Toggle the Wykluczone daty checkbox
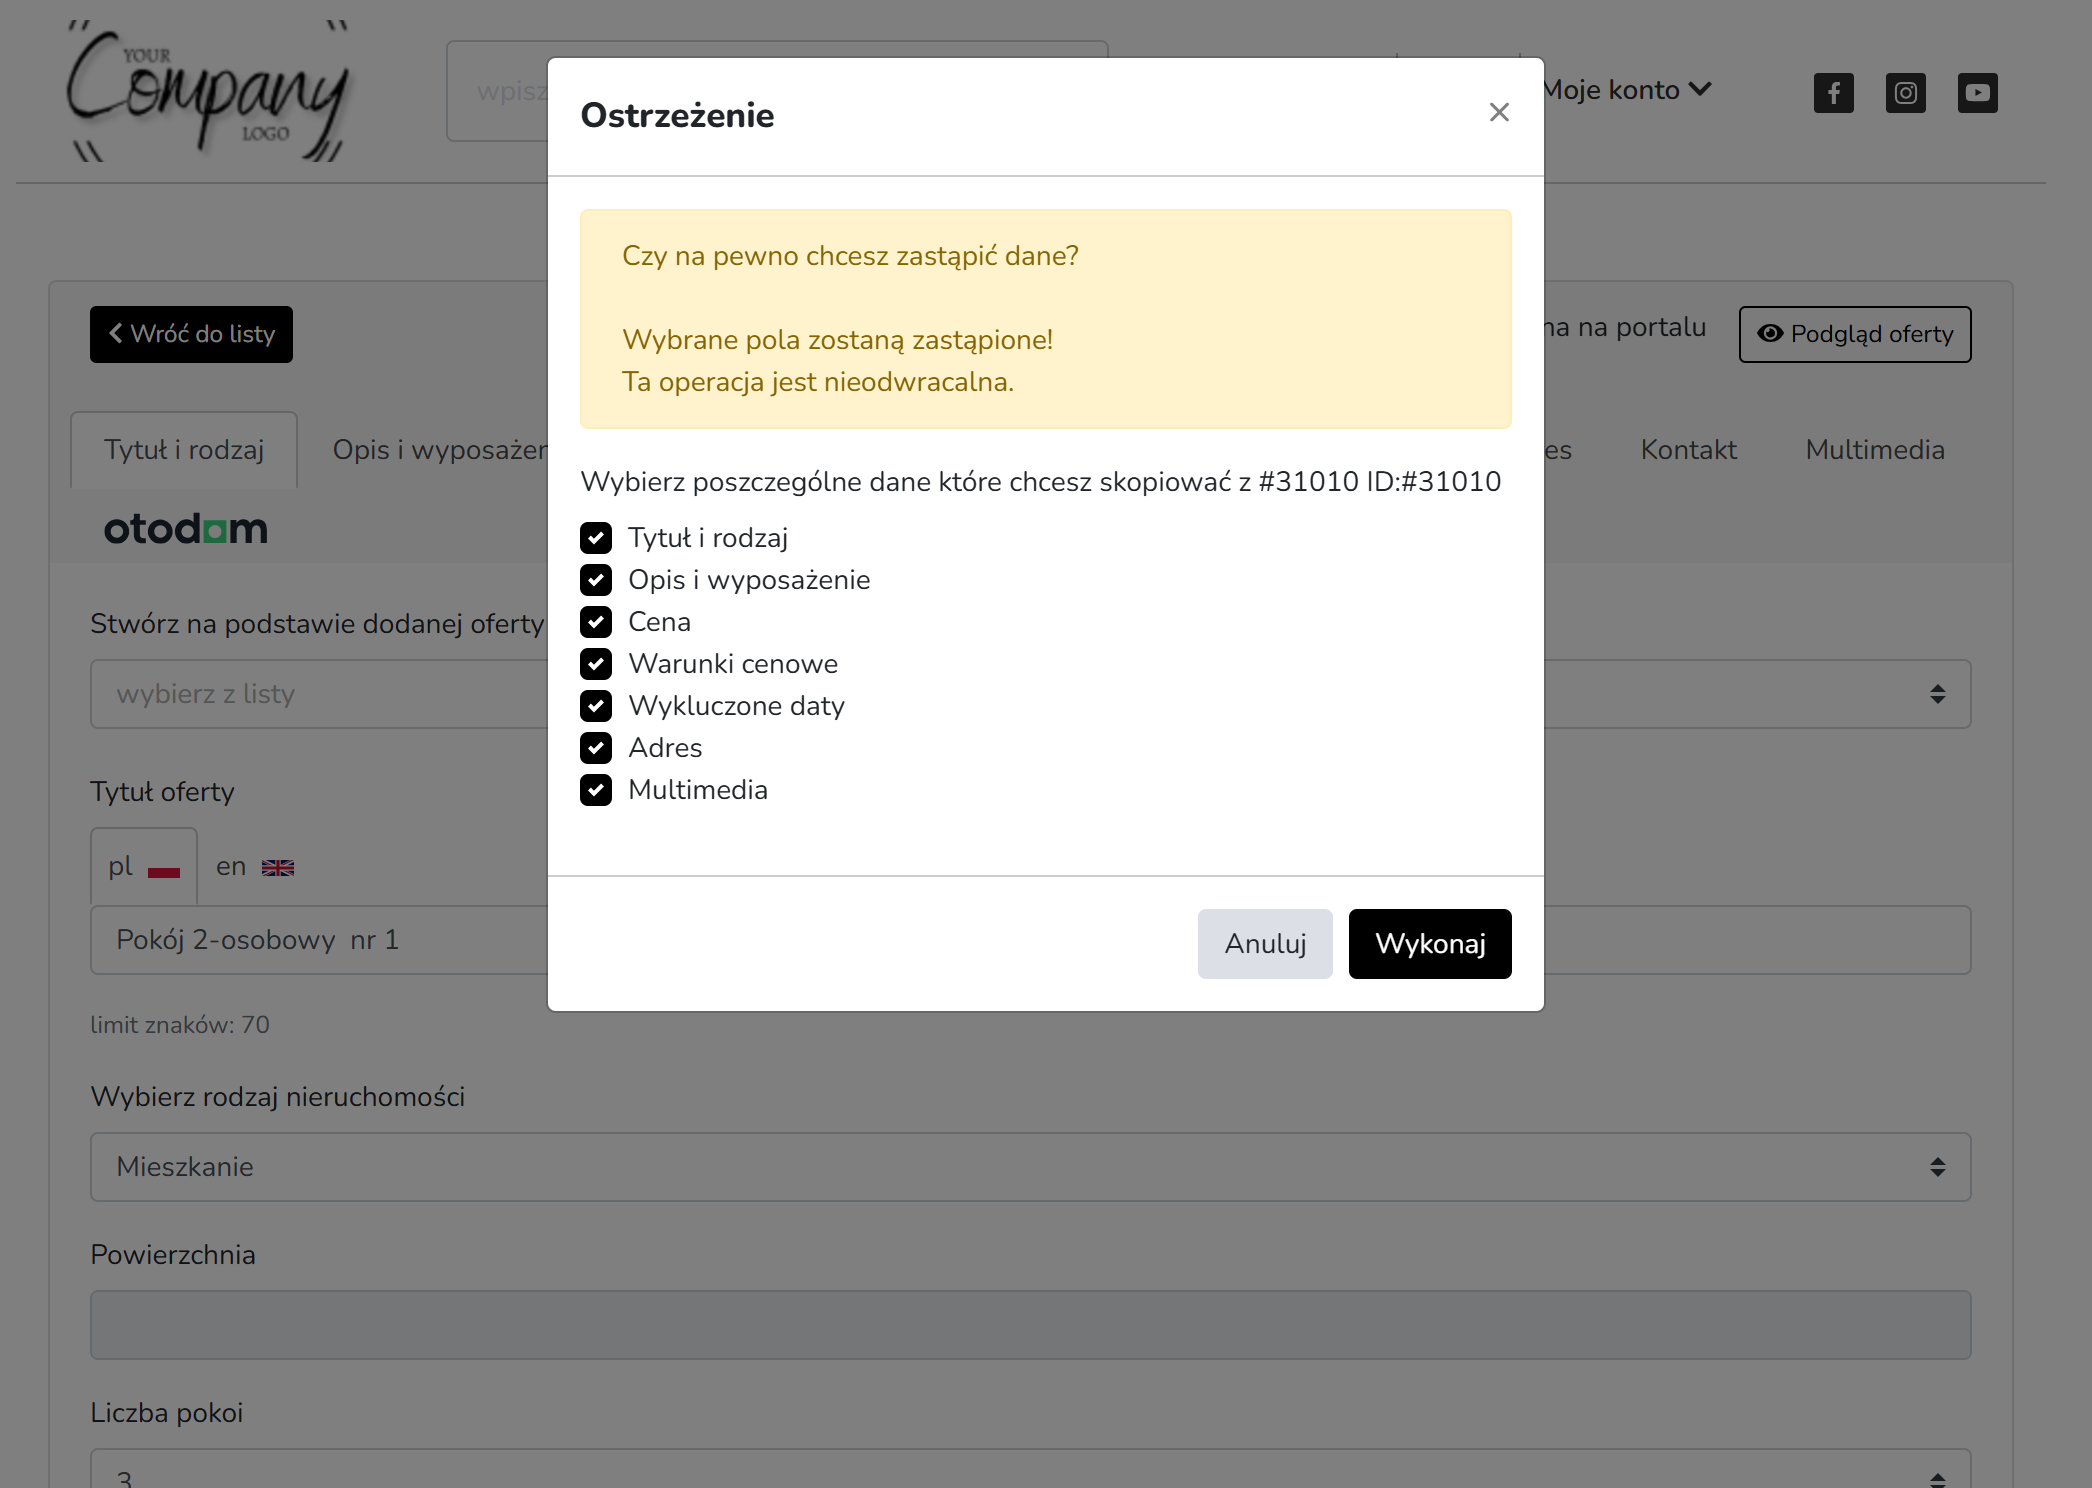2092x1488 pixels. pos(596,706)
